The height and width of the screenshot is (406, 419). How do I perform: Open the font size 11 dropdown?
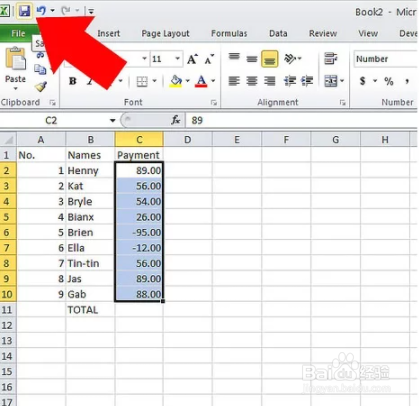coord(178,59)
